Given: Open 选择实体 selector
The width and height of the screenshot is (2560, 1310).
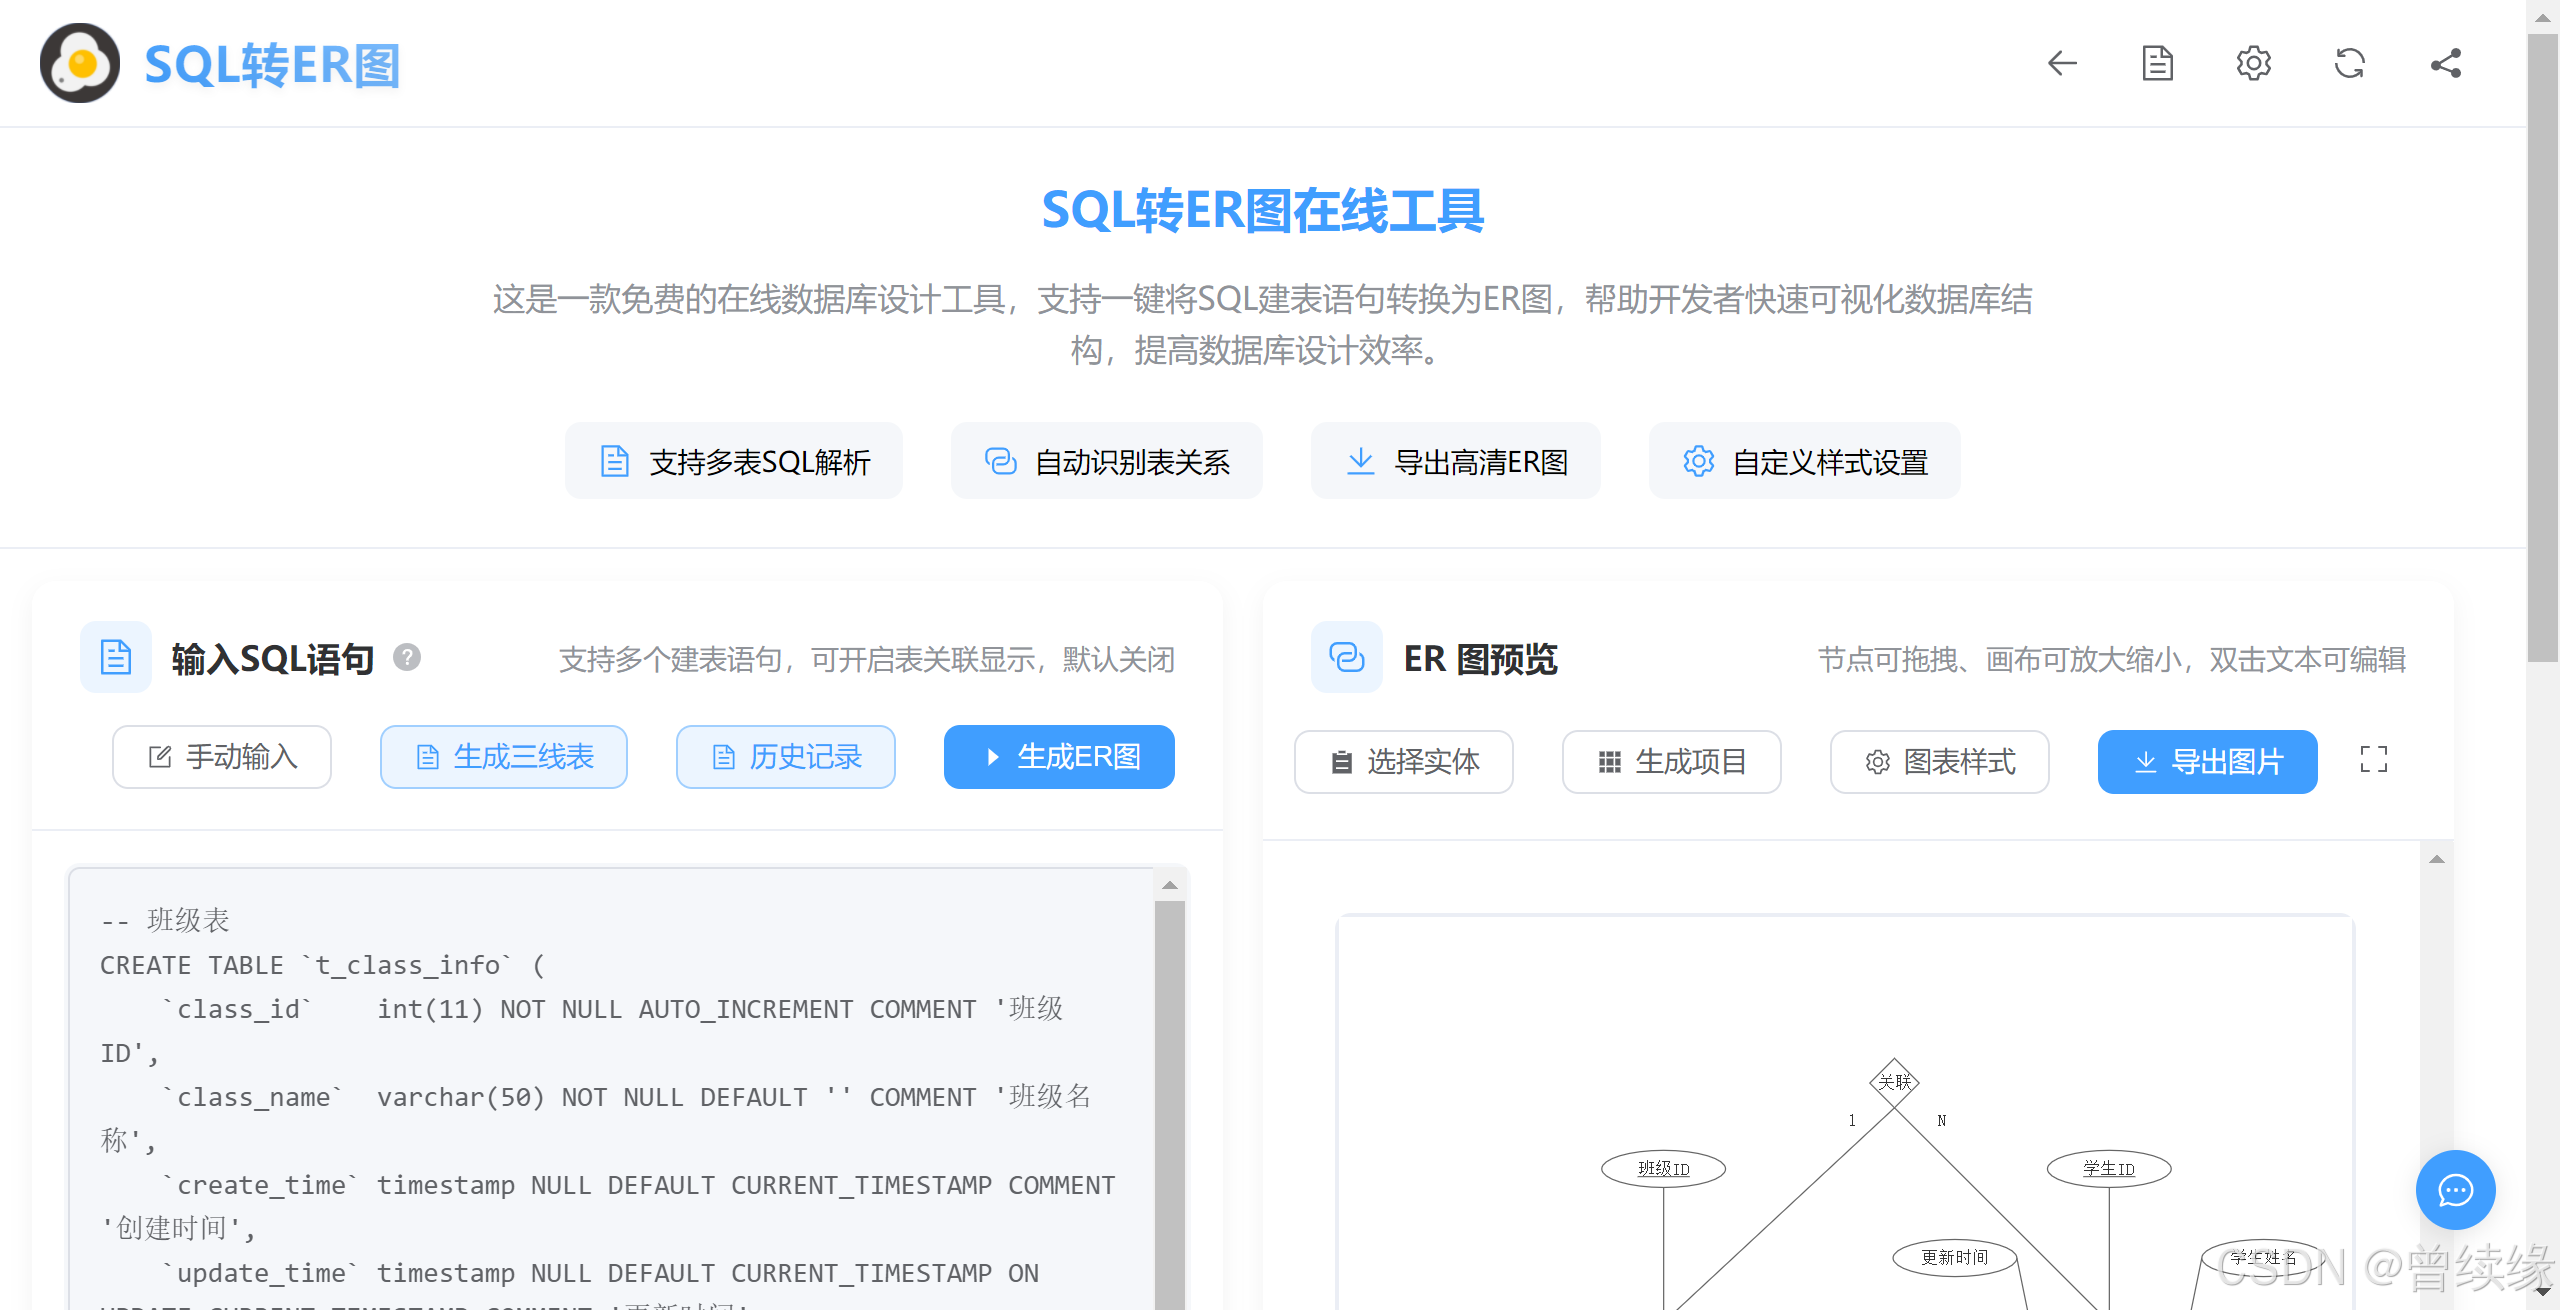Looking at the screenshot, I should (x=1403, y=762).
